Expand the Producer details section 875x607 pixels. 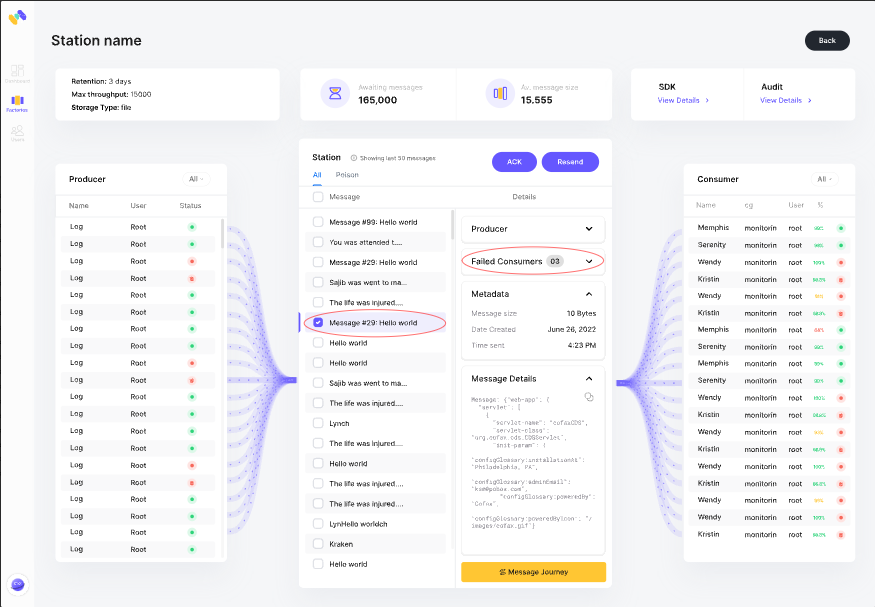coord(589,229)
